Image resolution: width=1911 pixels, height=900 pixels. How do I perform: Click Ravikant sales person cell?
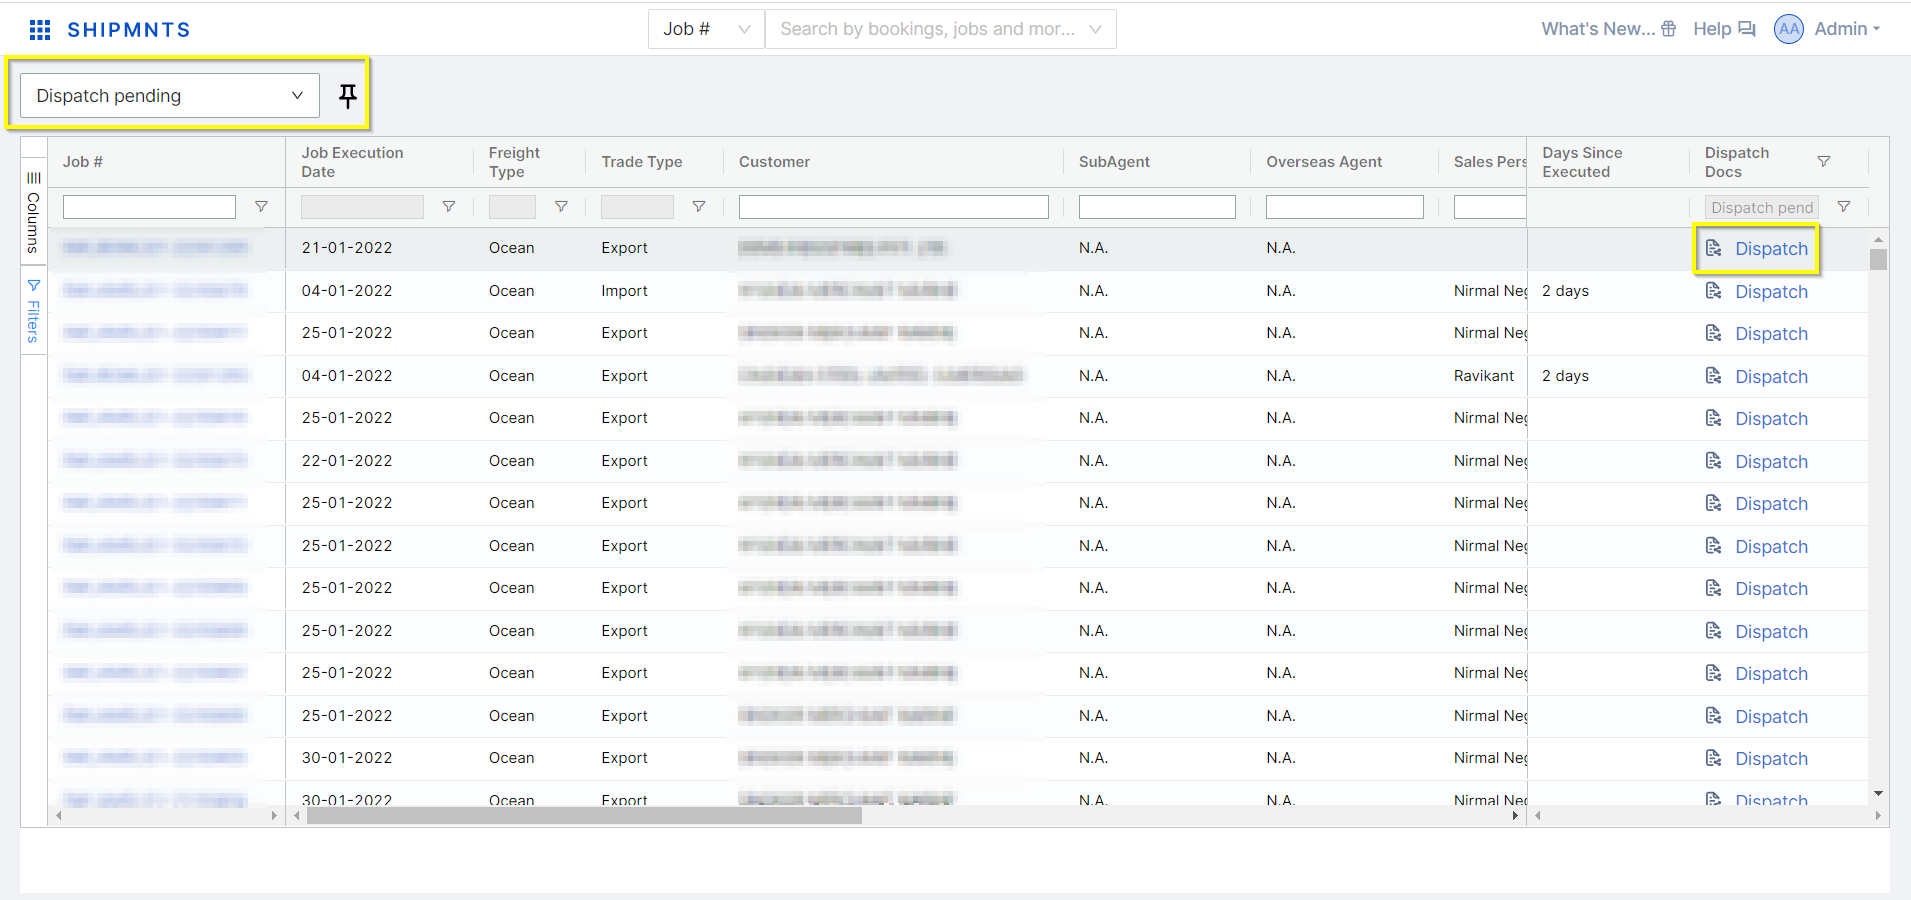click(x=1484, y=376)
